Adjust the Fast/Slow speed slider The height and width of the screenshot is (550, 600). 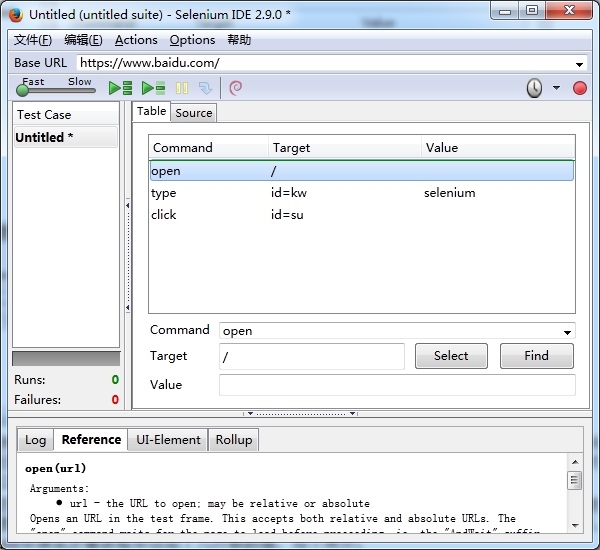pos(55,90)
